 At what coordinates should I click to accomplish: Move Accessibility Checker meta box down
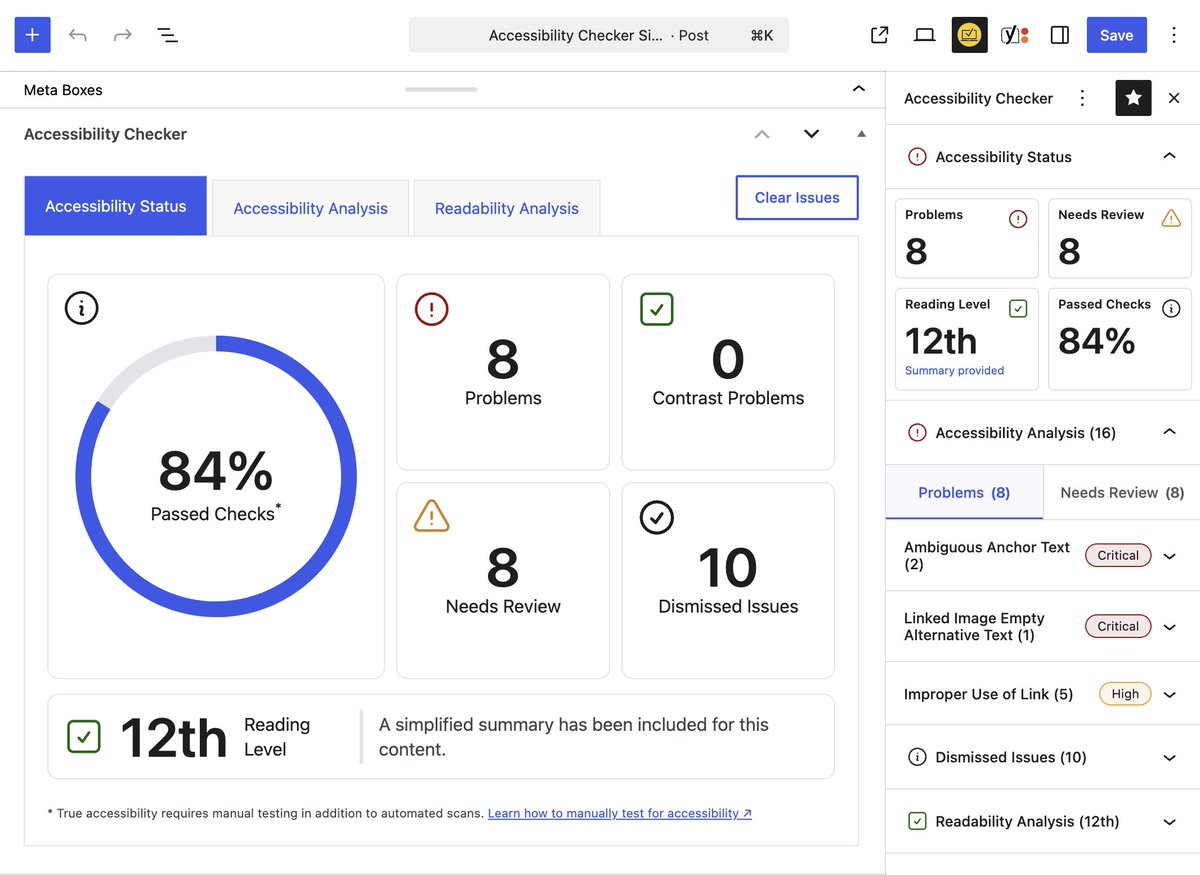point(811,134)
